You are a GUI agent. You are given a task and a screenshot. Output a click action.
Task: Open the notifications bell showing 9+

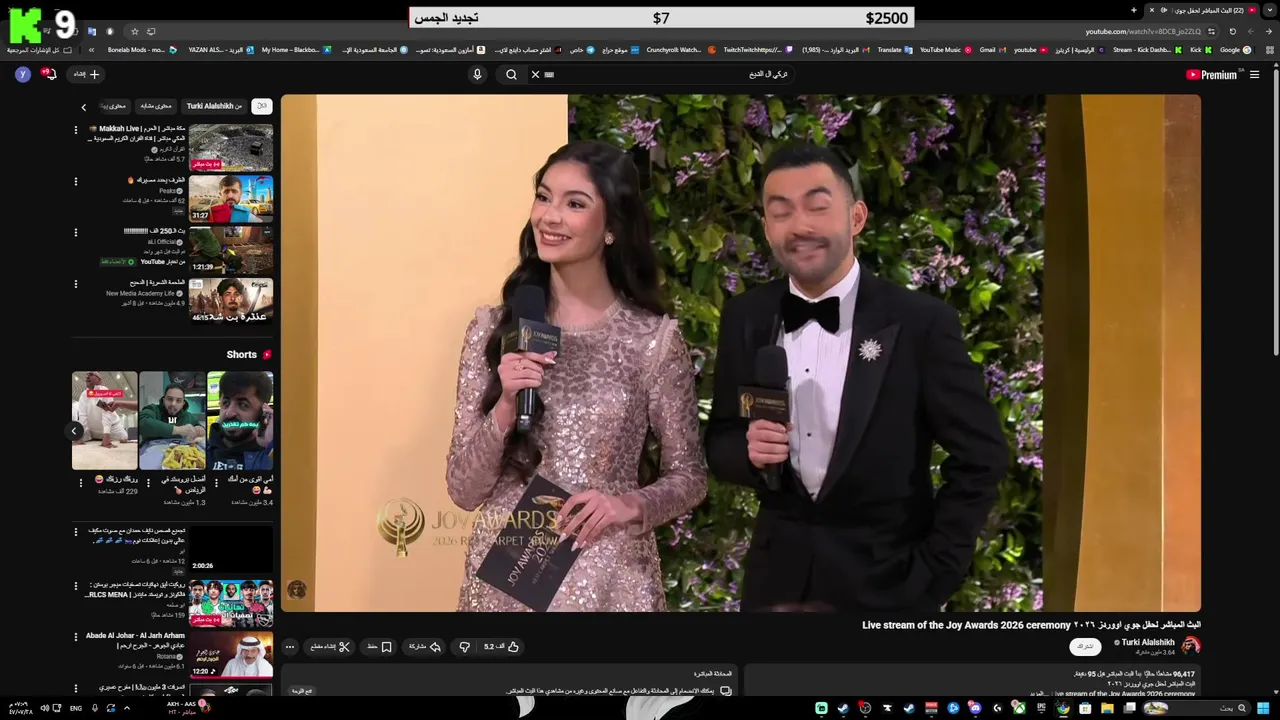tap(48, 74)
